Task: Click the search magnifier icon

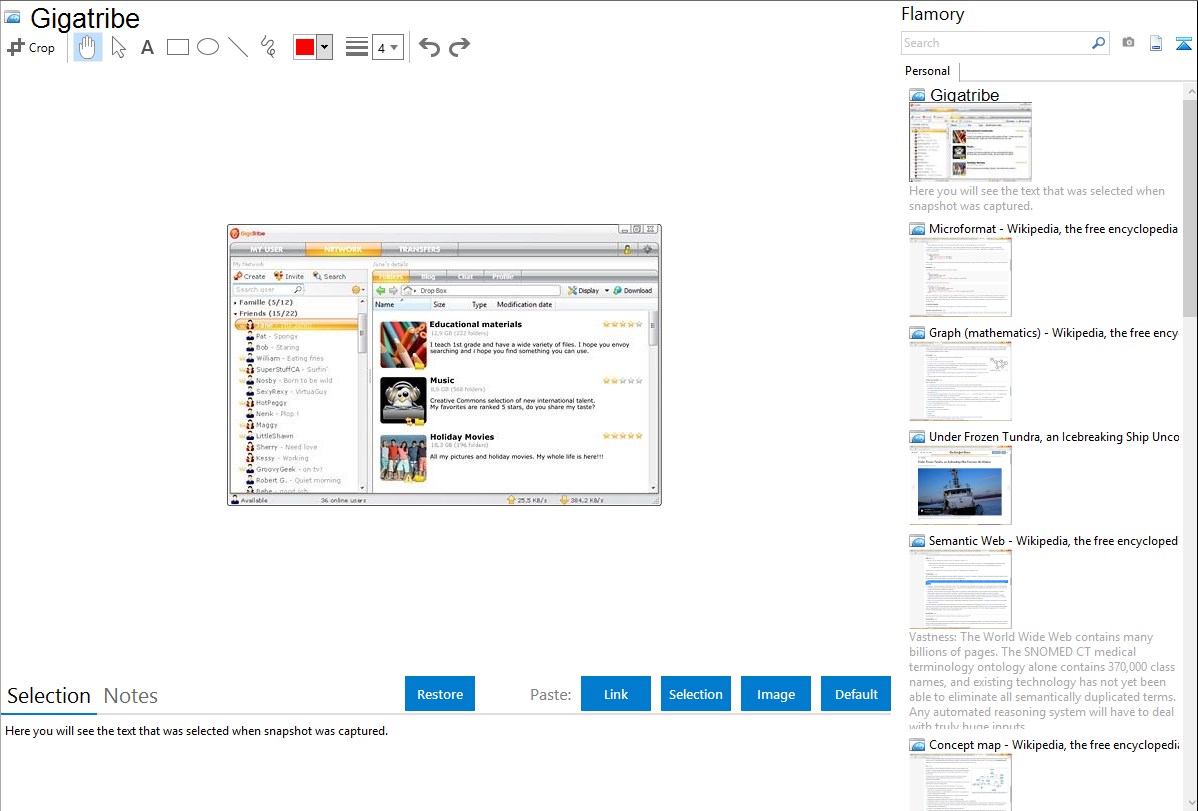Action: tap(1099, 43)
